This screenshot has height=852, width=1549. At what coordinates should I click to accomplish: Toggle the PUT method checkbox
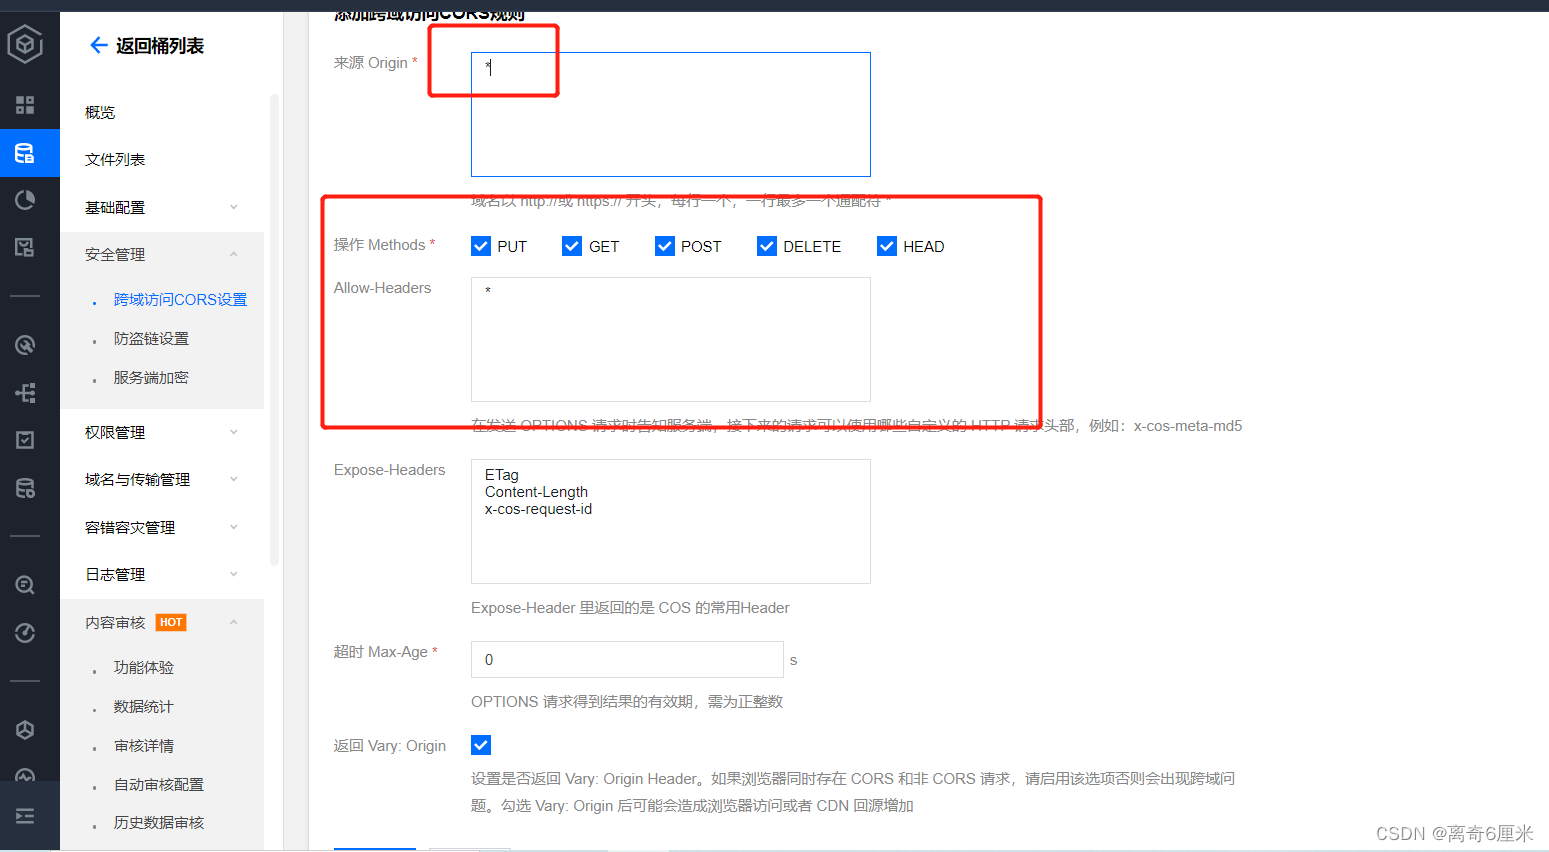(481, 246)
